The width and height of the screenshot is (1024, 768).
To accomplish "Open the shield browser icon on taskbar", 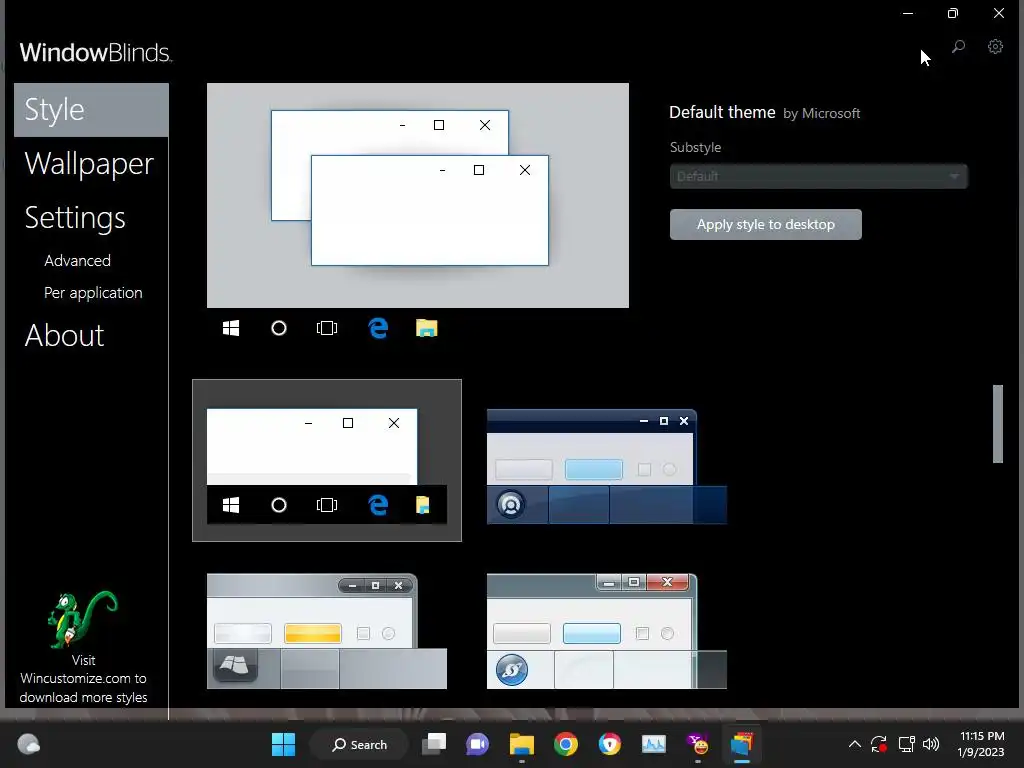I will pos(609,744).
